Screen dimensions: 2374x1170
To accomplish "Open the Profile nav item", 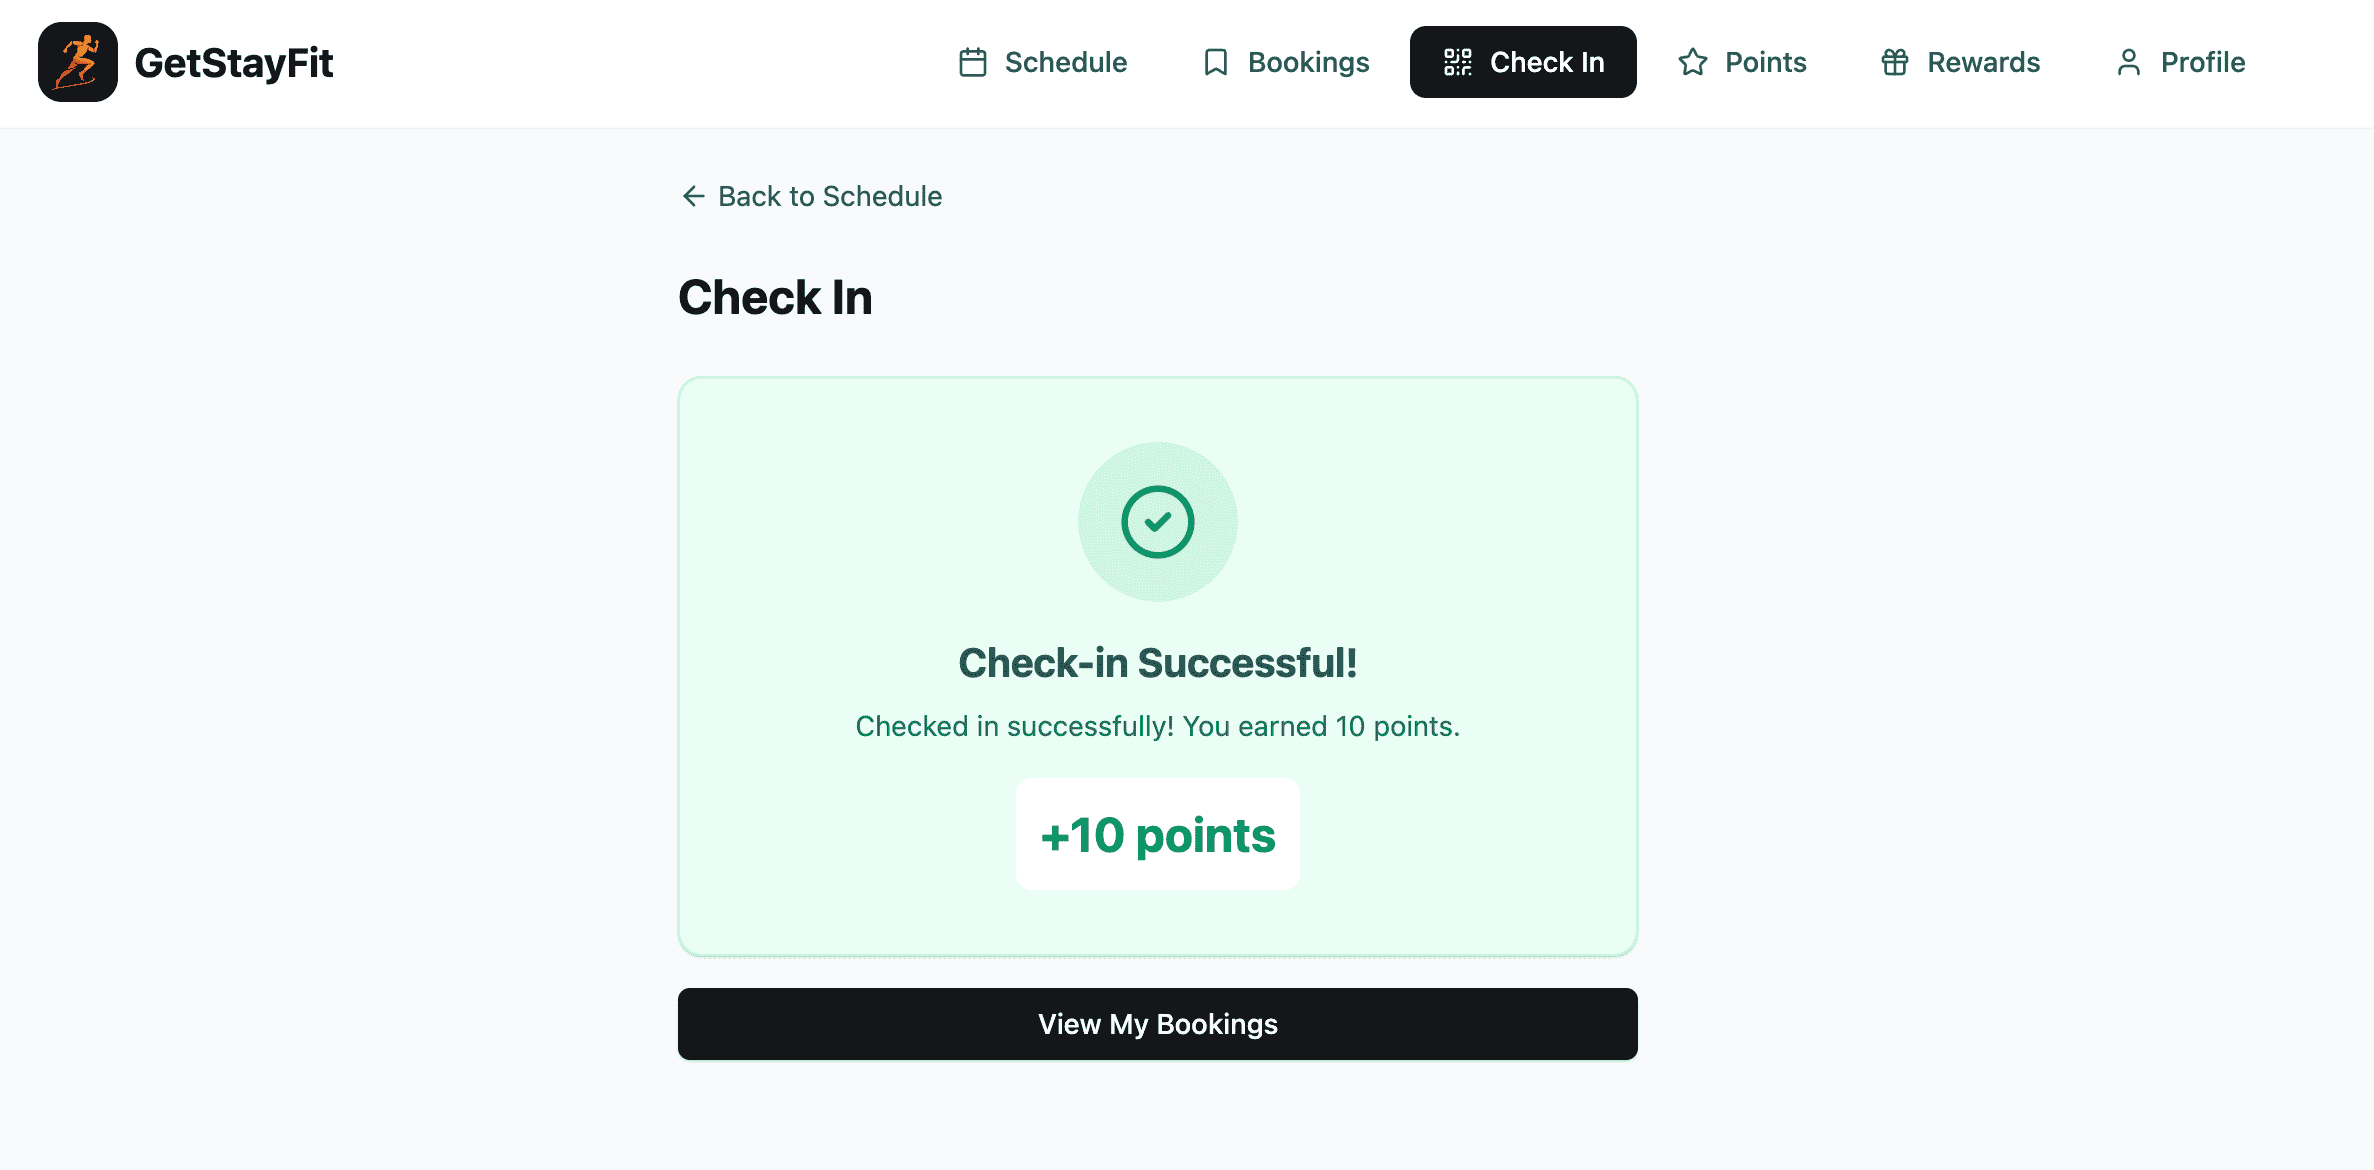I will 2202,62.
